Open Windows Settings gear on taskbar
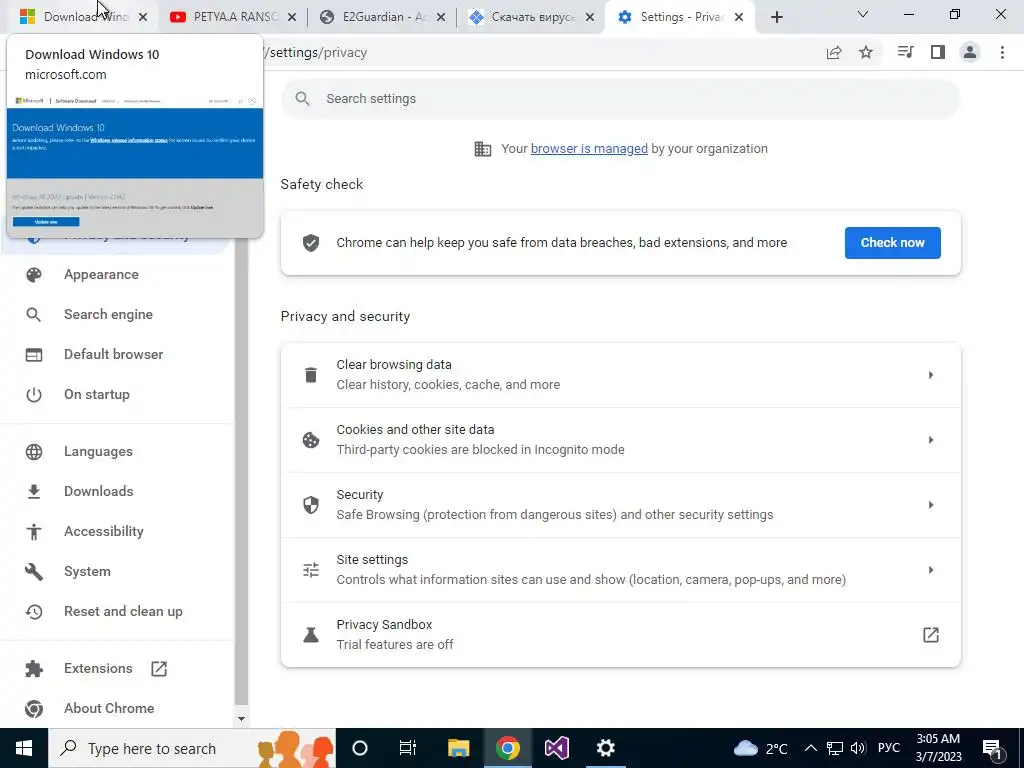 (605, 748)
